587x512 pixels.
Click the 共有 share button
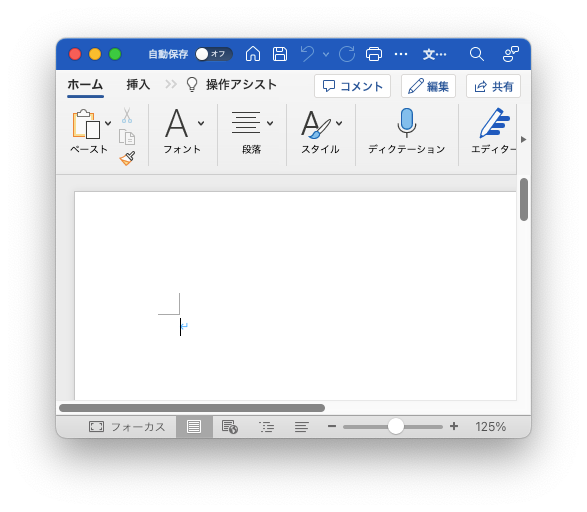(x=493, y=86)
